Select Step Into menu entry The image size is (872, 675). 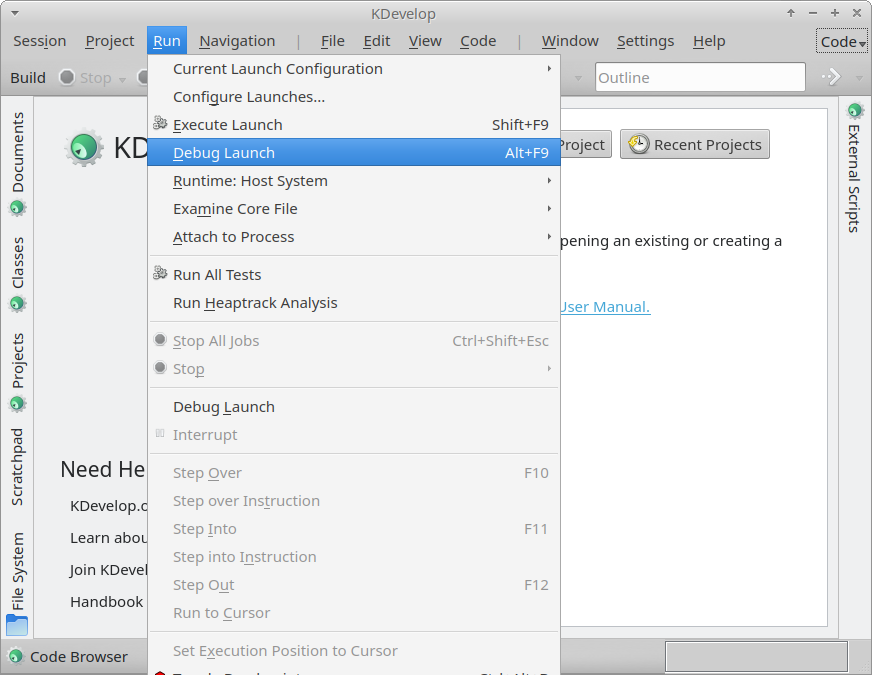(354, 529)
